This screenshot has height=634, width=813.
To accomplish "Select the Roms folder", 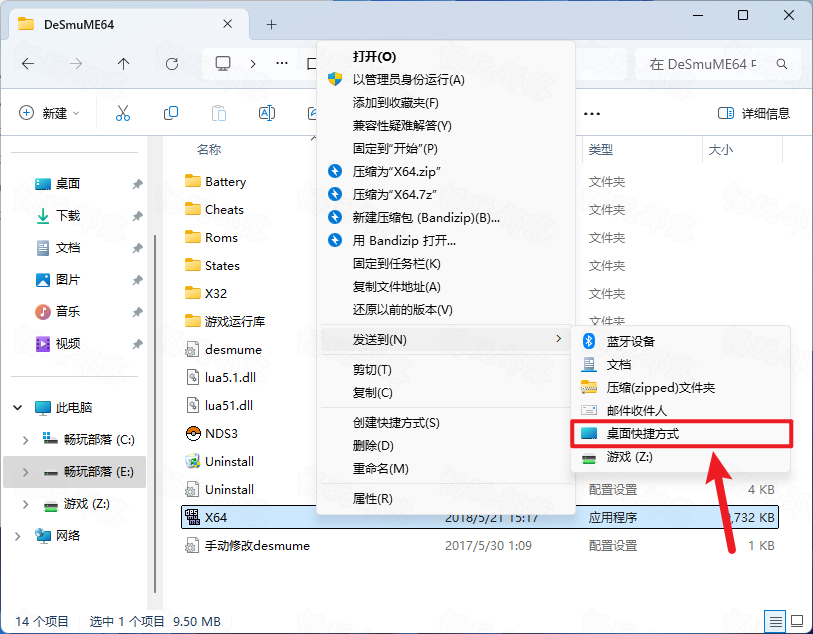I will tap(221, 237).
